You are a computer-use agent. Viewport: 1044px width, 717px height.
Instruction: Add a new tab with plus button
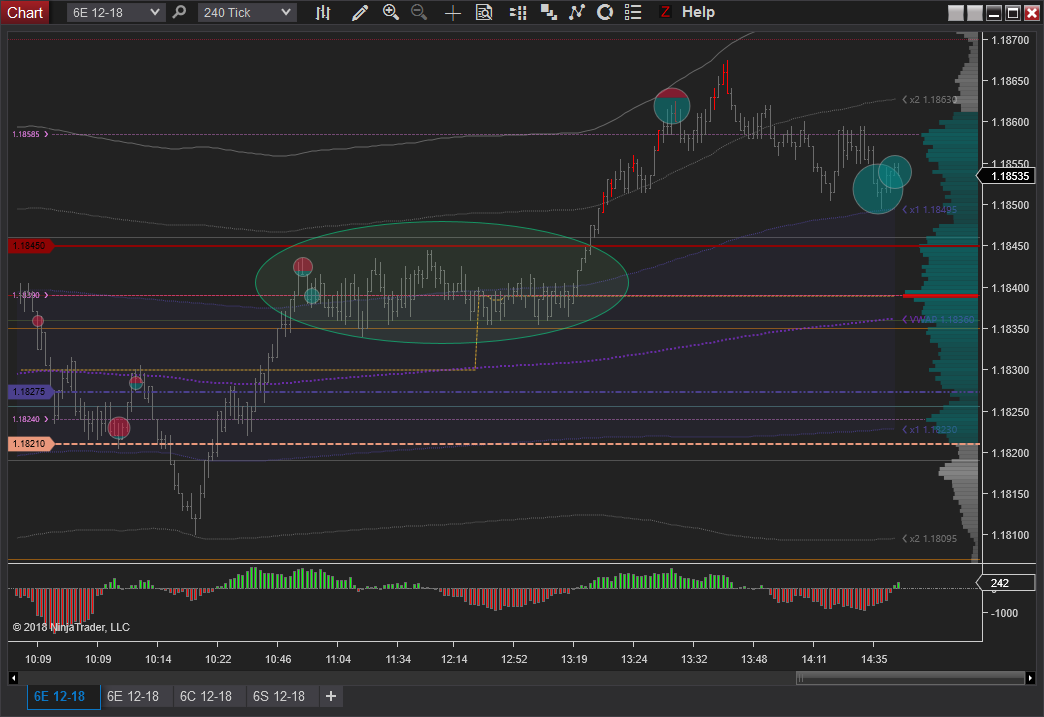pyautogui.click(x=331, y=696)
